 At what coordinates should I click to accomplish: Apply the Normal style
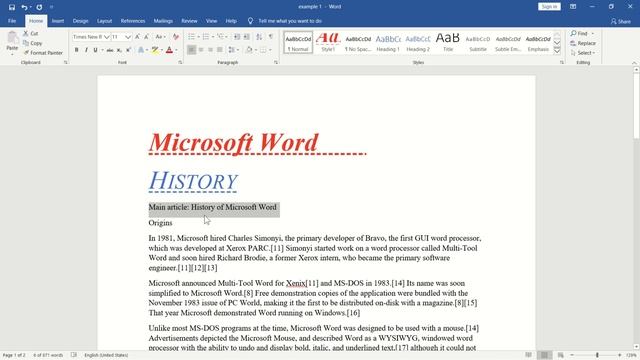298,42
